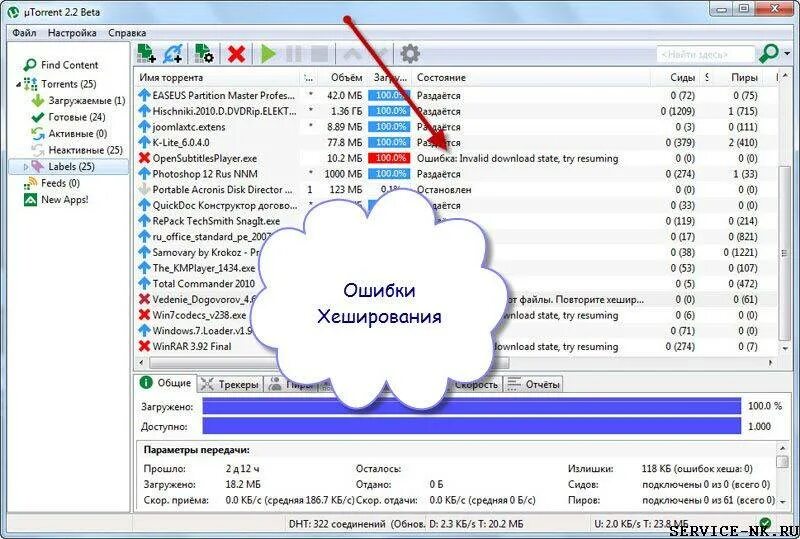The height and width of the screenshot is (539, 800).
Task: Switch to the Отчёты tab
Action: pyautogui.click(x=533, y=384)
